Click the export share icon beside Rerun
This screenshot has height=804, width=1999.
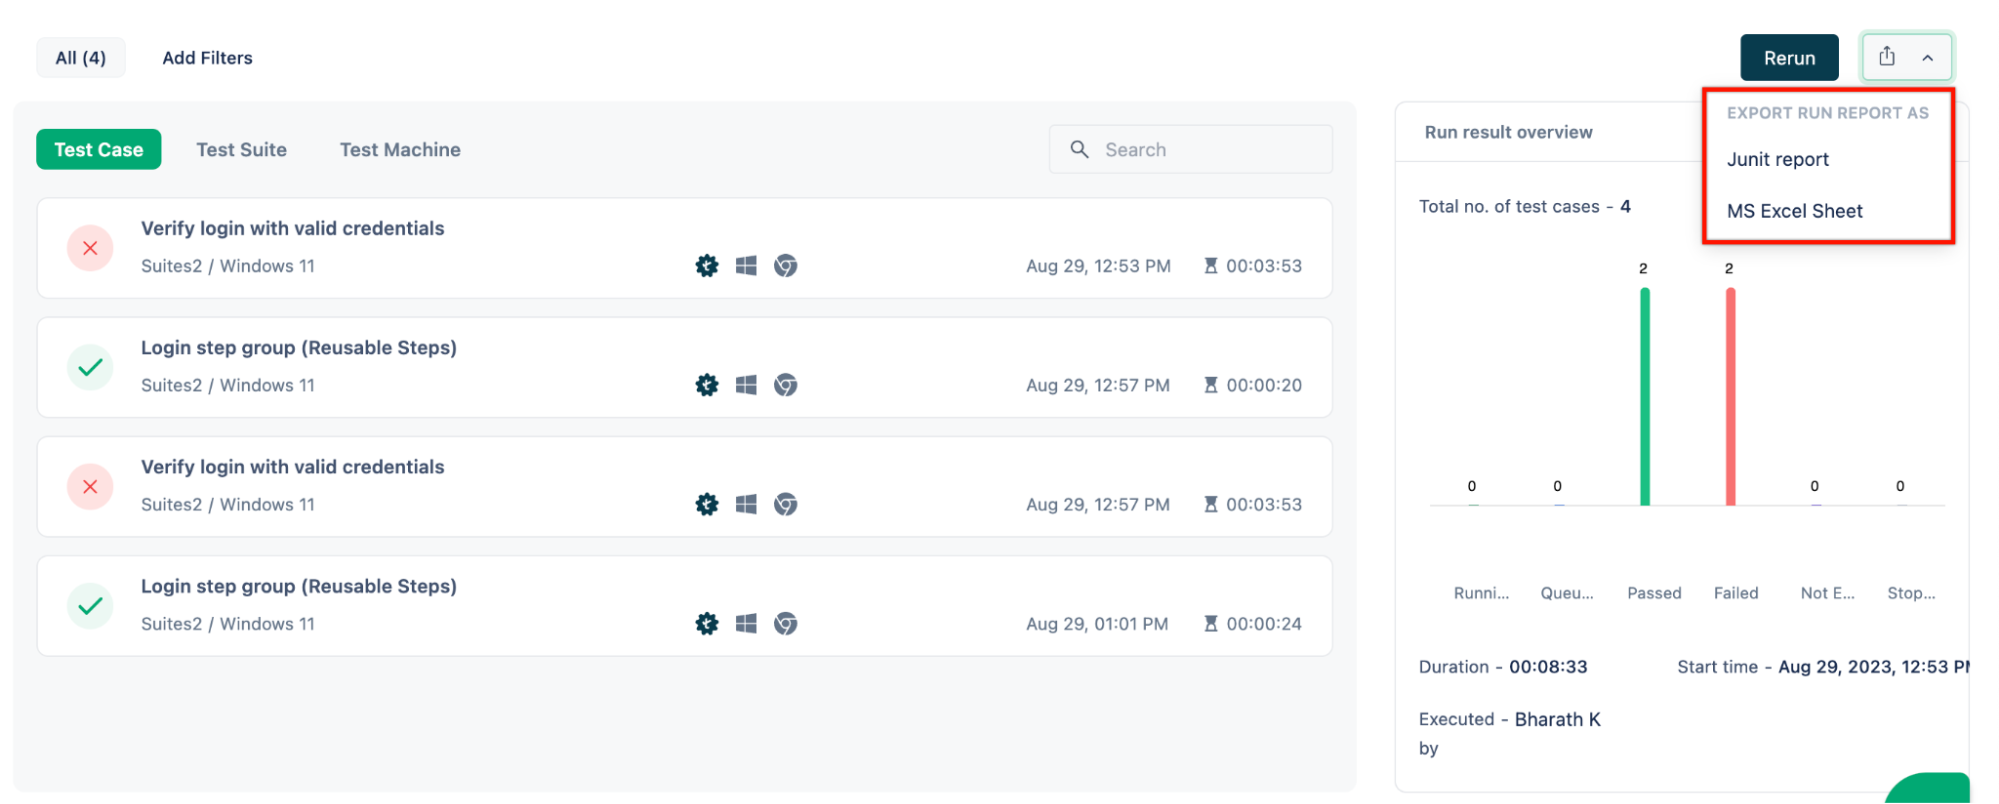point(1886,57)
